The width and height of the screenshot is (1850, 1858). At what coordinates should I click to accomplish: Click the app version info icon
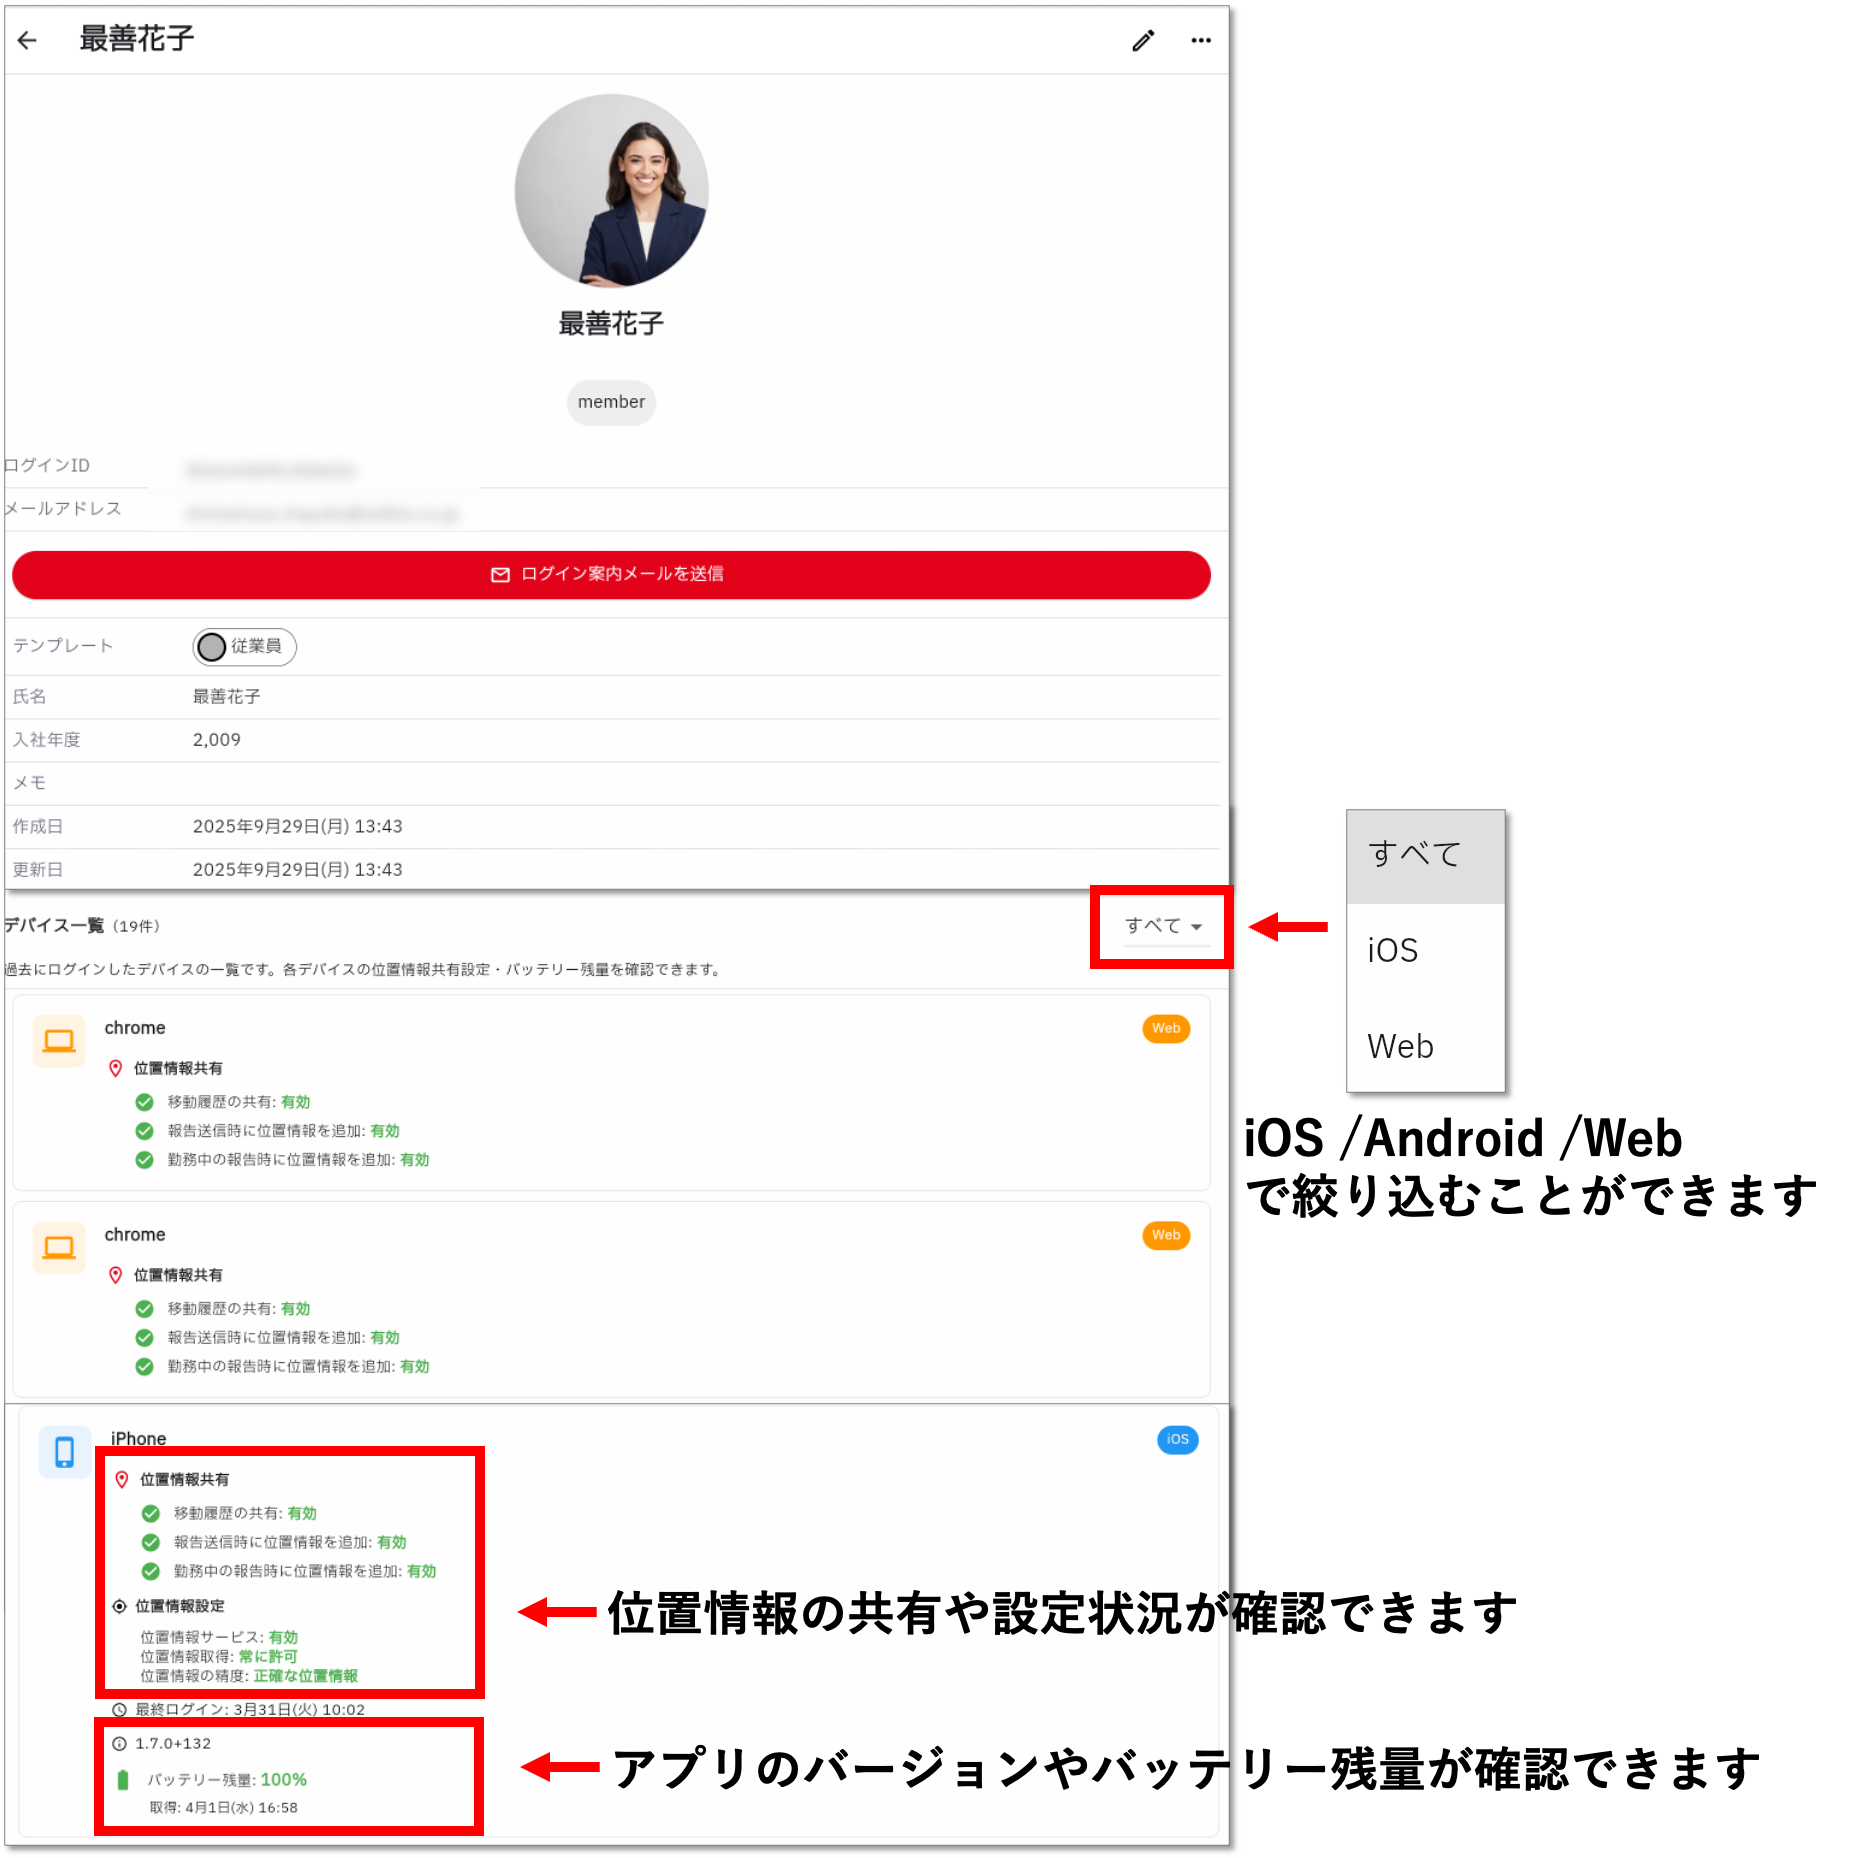[120, 1744]
